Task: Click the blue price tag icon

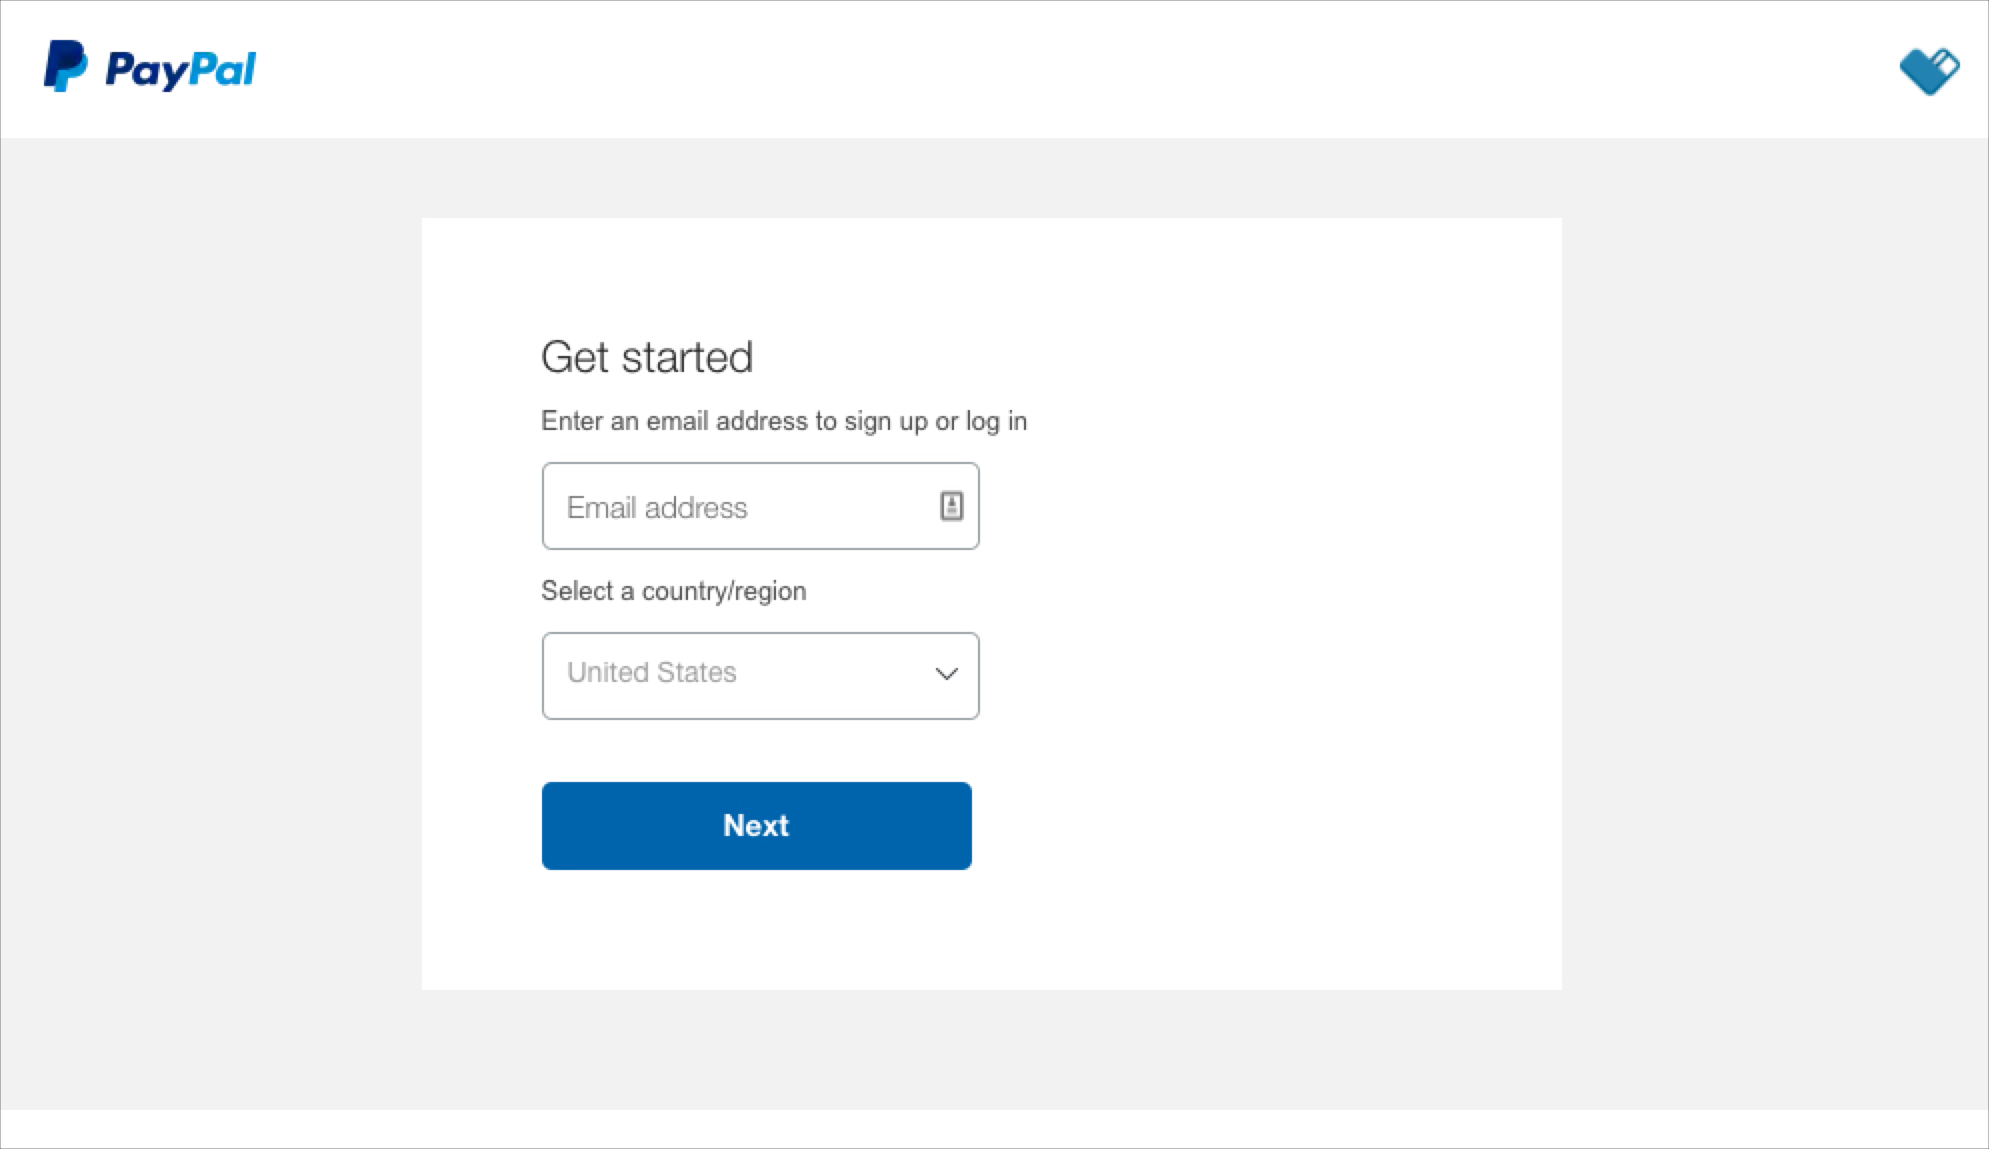Action: click(x=1929, y=71)
